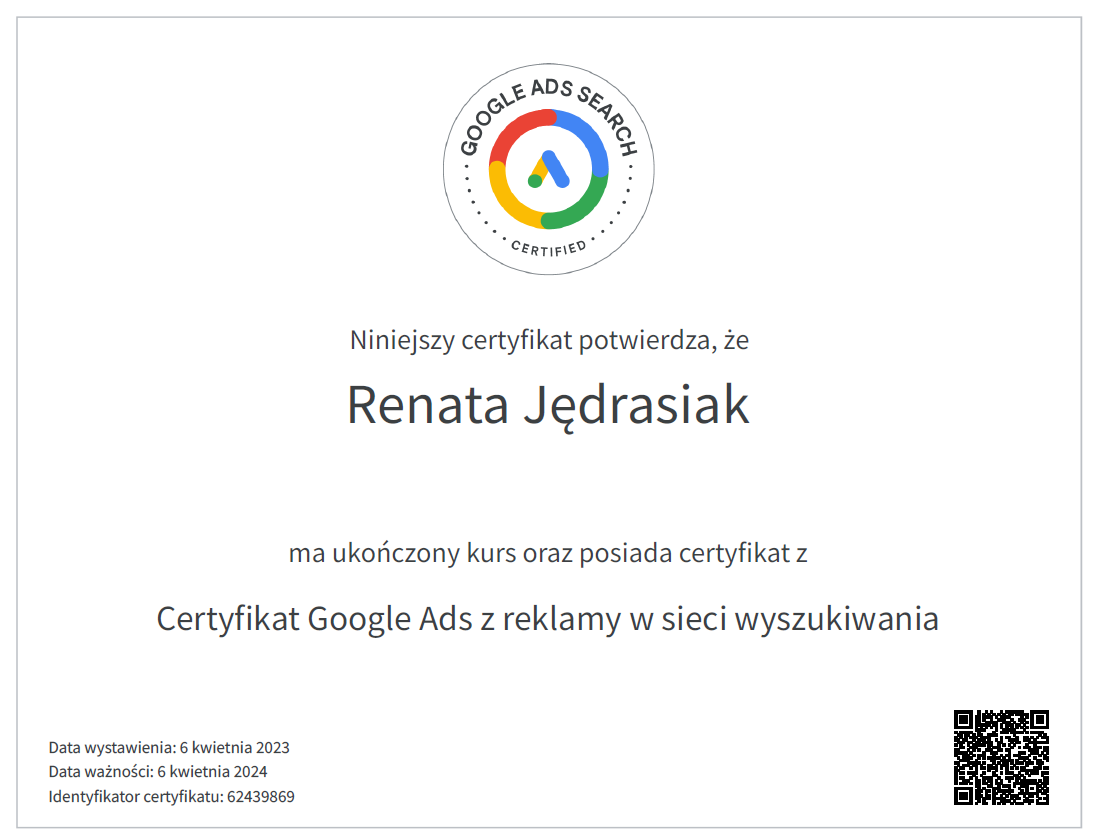Click the QR code on the certificate
The image size is (1095, 837).
(x=1001, y=757)
